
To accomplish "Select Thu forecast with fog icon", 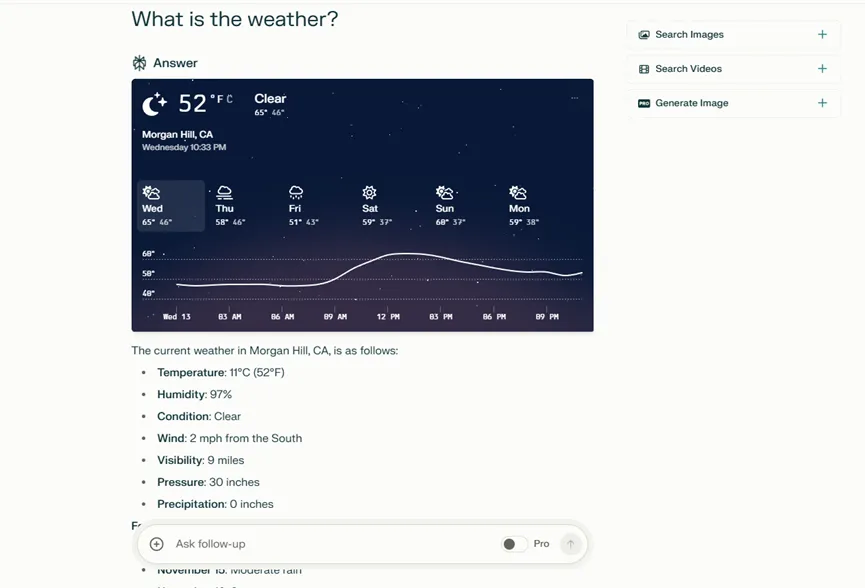I will [230, 205].
